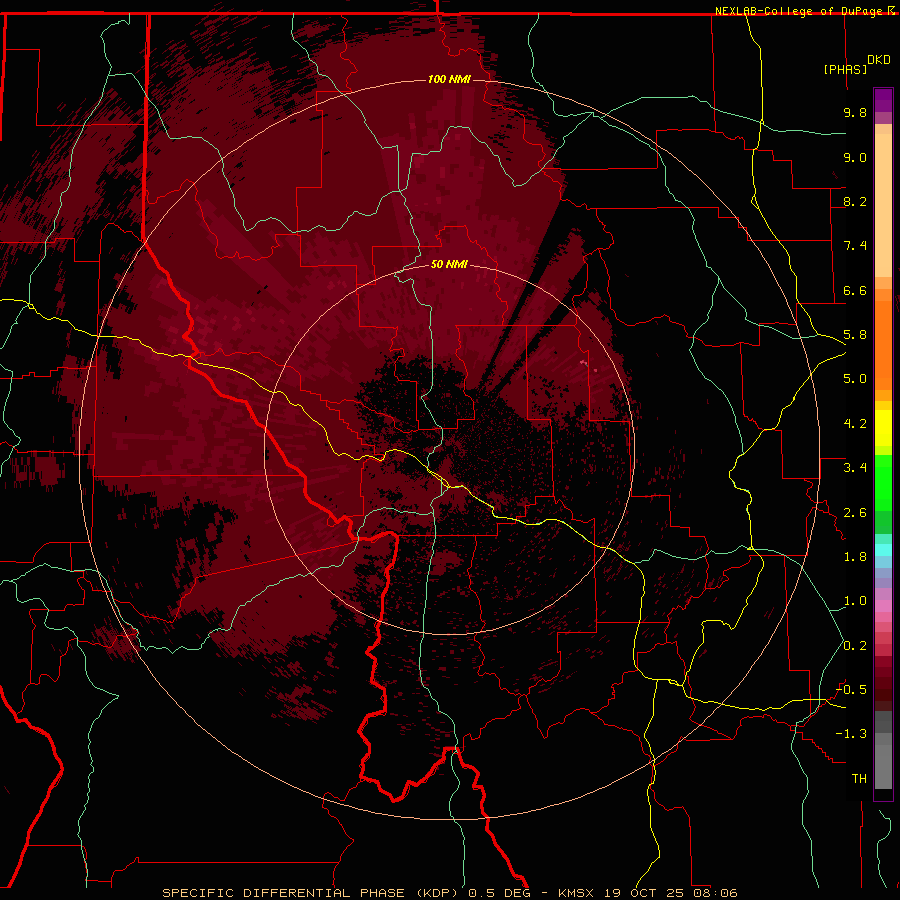Click the 8.2 scale value
This screenshot has height=900, width=900.
pos(855,201)
